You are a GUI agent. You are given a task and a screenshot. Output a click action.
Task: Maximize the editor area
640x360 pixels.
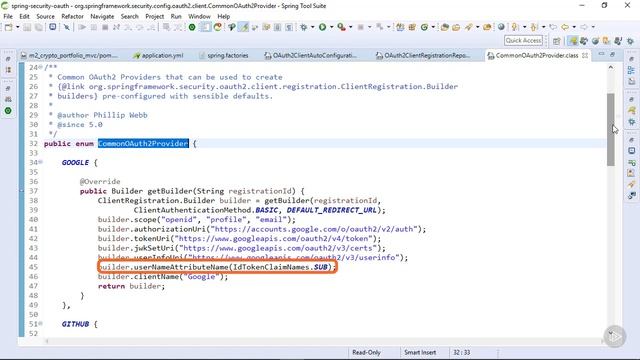pyautogui.click(x=612, y=54)
